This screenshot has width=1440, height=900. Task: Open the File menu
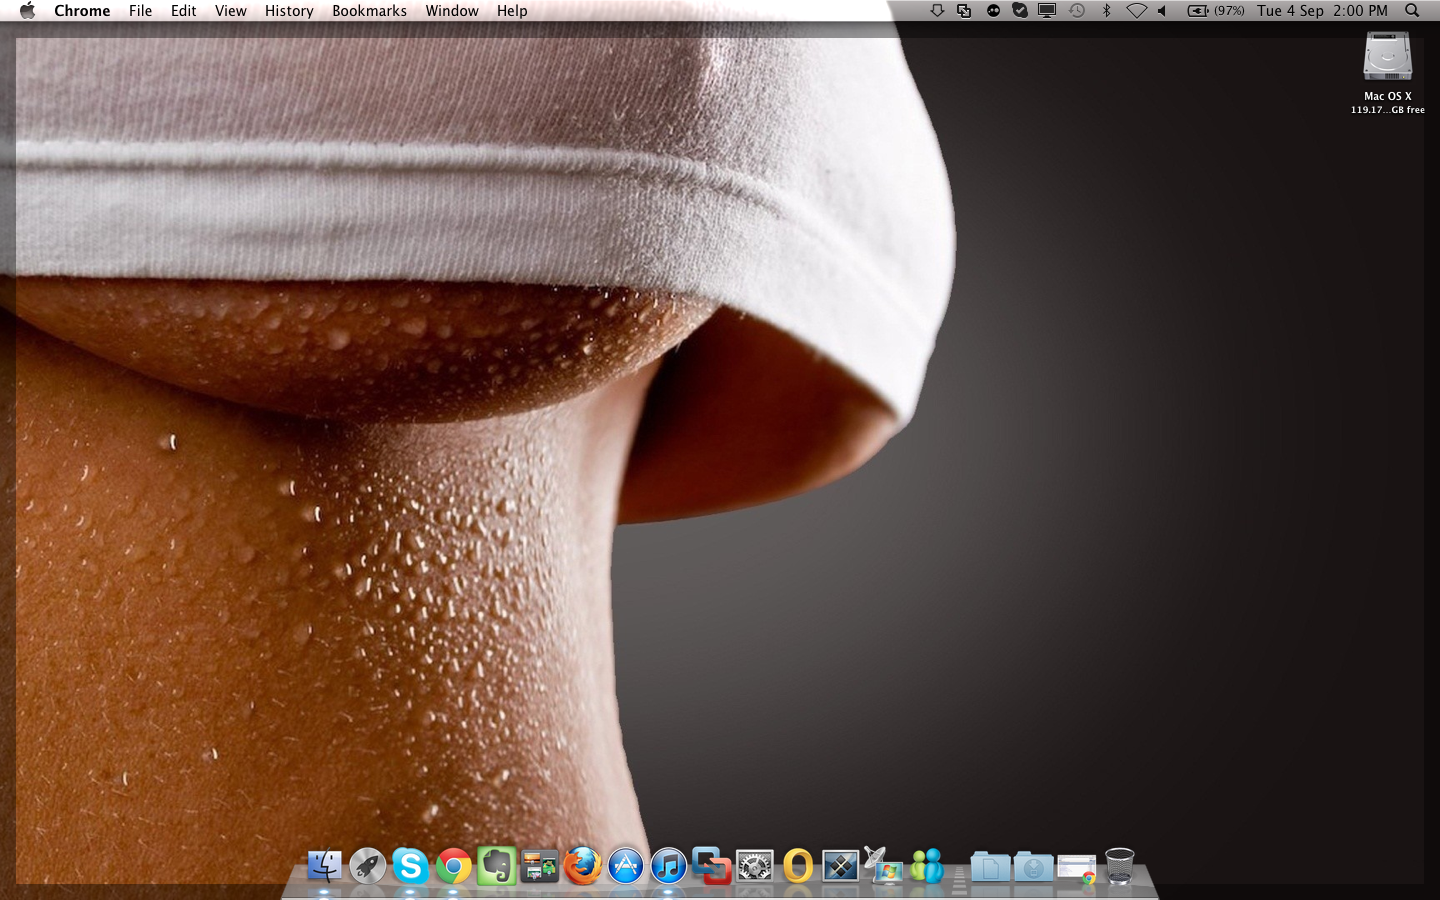(140, 10)
